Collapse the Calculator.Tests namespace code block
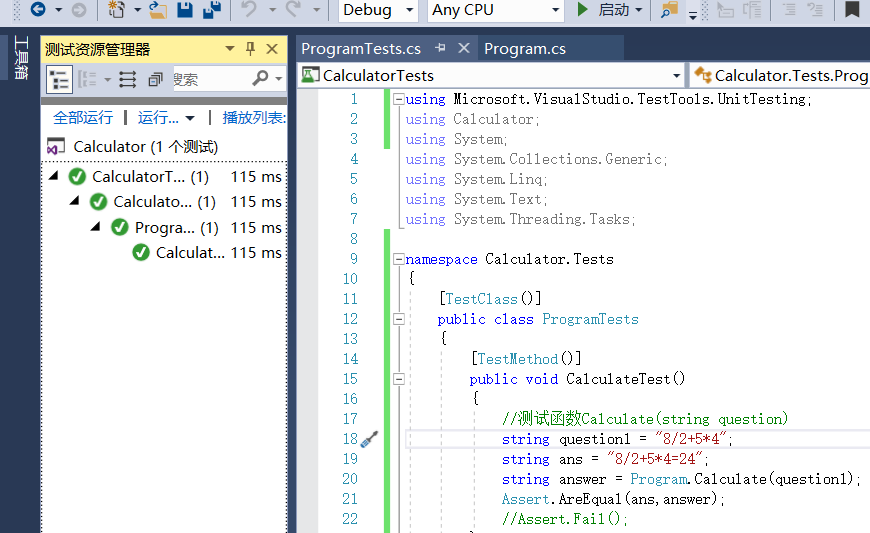The width and height of the screenshot is (870, 533). point(399,259)
